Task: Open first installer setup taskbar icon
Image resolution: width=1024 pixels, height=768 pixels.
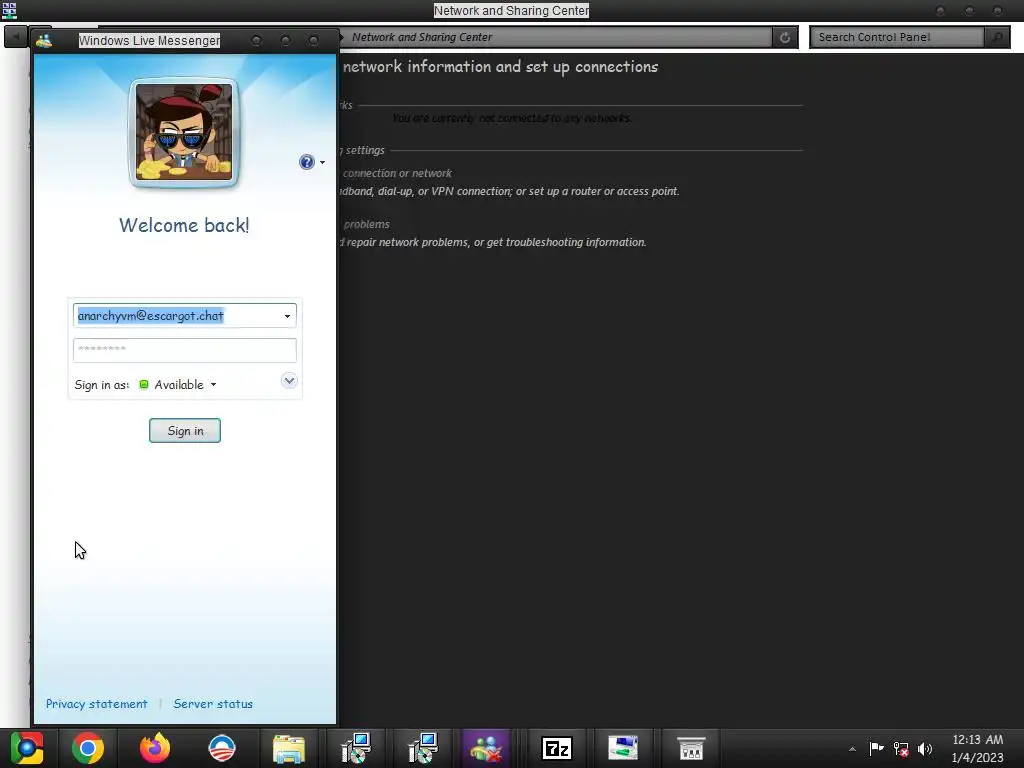Action: [356, 748]
